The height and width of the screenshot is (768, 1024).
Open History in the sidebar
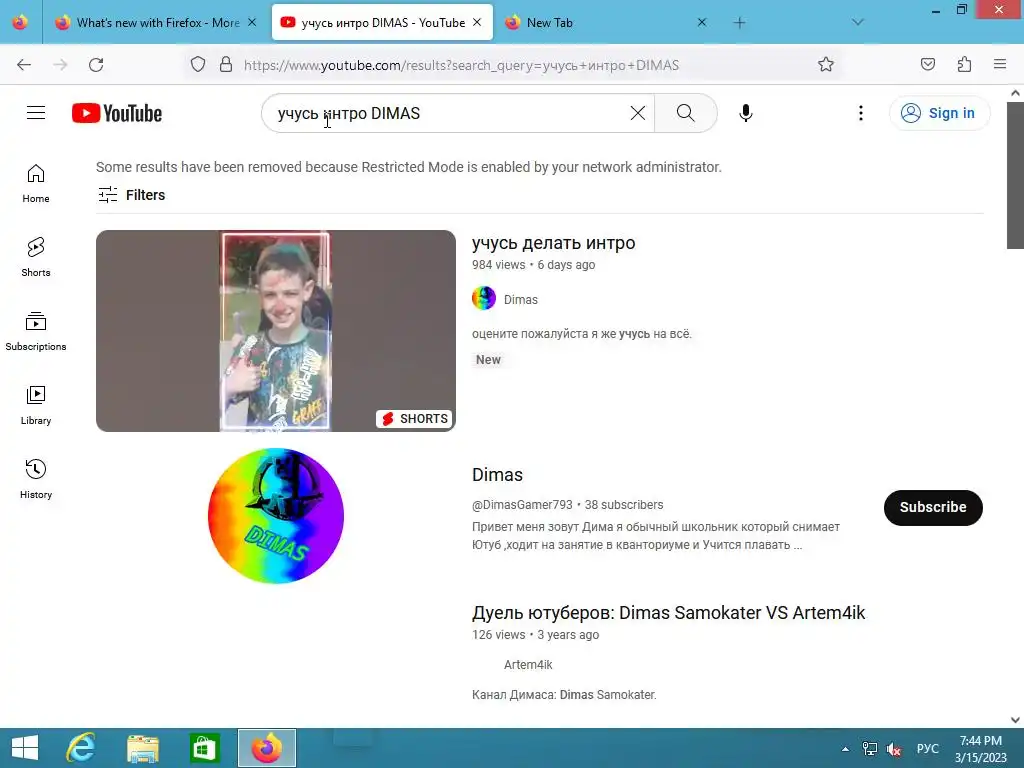[x=36, y=479]
